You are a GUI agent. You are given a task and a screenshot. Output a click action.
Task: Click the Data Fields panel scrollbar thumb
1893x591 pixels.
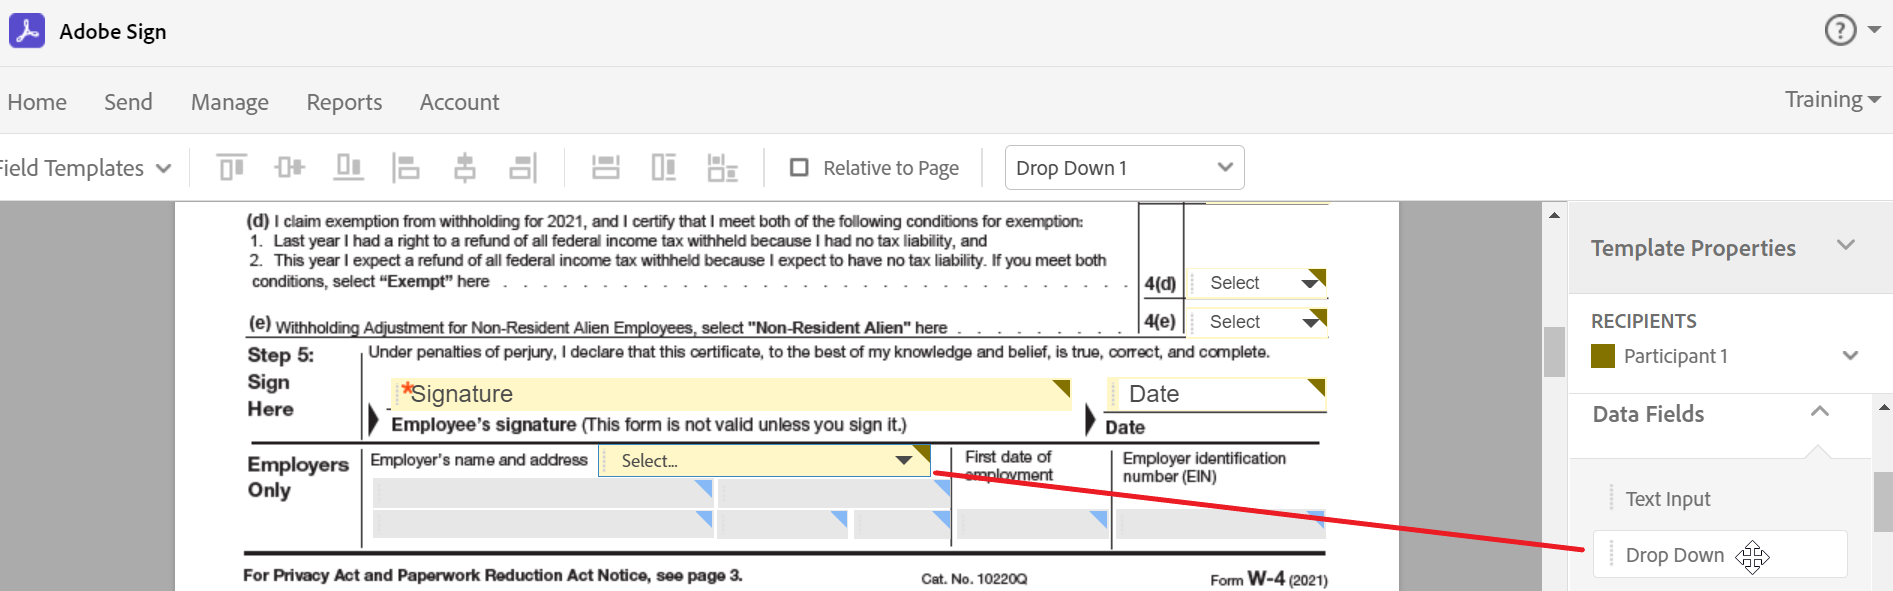click(x=1883, y=502)
